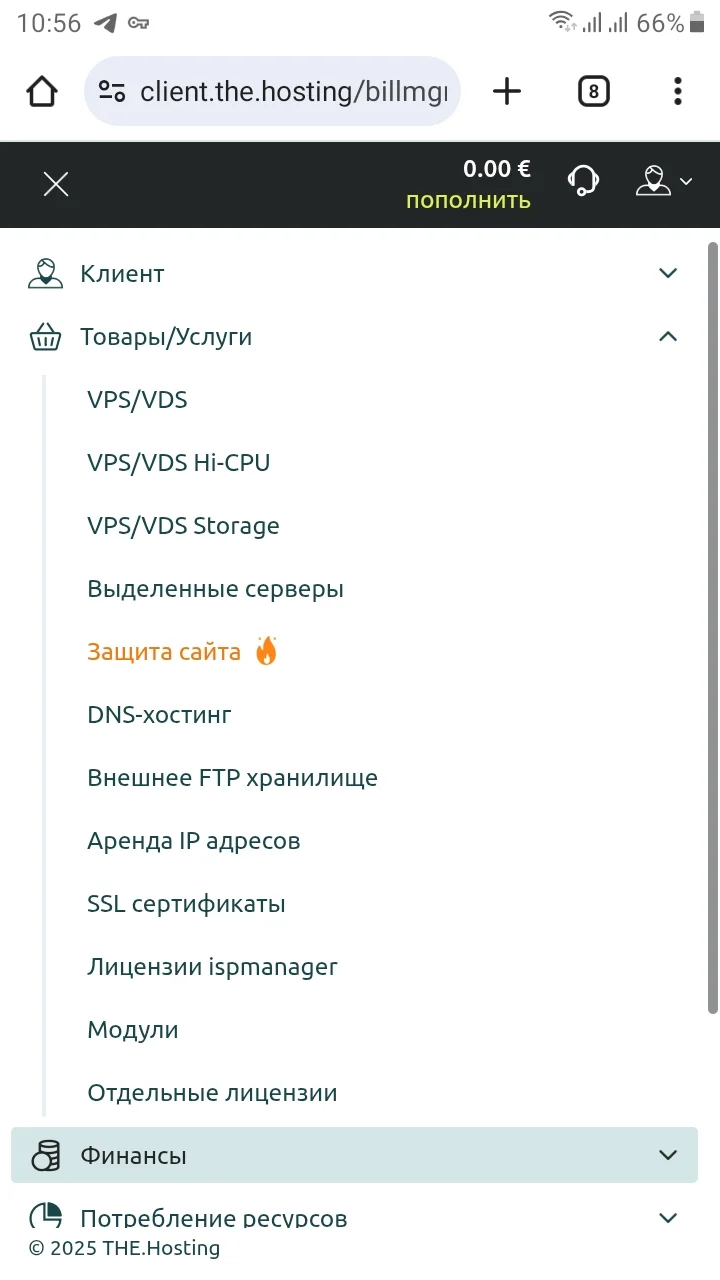The width and height of the screenshot is (720, 1280).
Task: Select DNS-хостинг in the menu
Action: pyautogui.click(x=160, y=715)
